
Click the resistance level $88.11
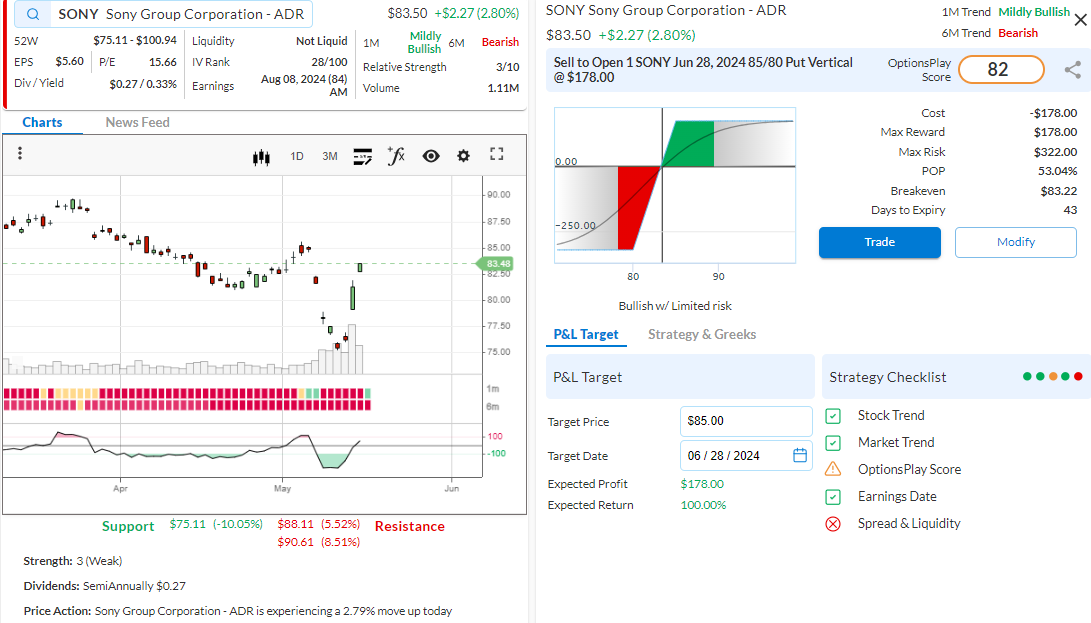click(x=296, y=524)
